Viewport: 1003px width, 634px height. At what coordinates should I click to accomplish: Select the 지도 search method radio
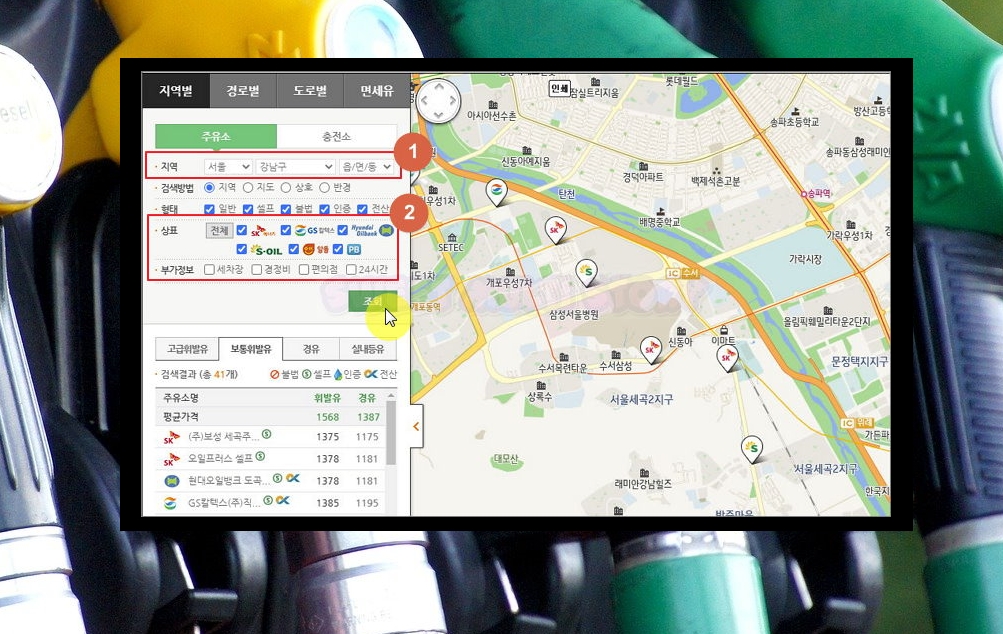click(248, 187)
